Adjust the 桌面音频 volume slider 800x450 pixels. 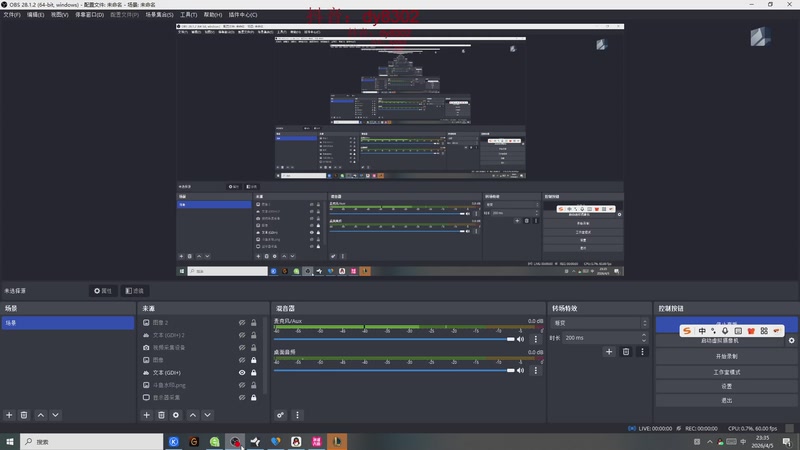(394, 370)
